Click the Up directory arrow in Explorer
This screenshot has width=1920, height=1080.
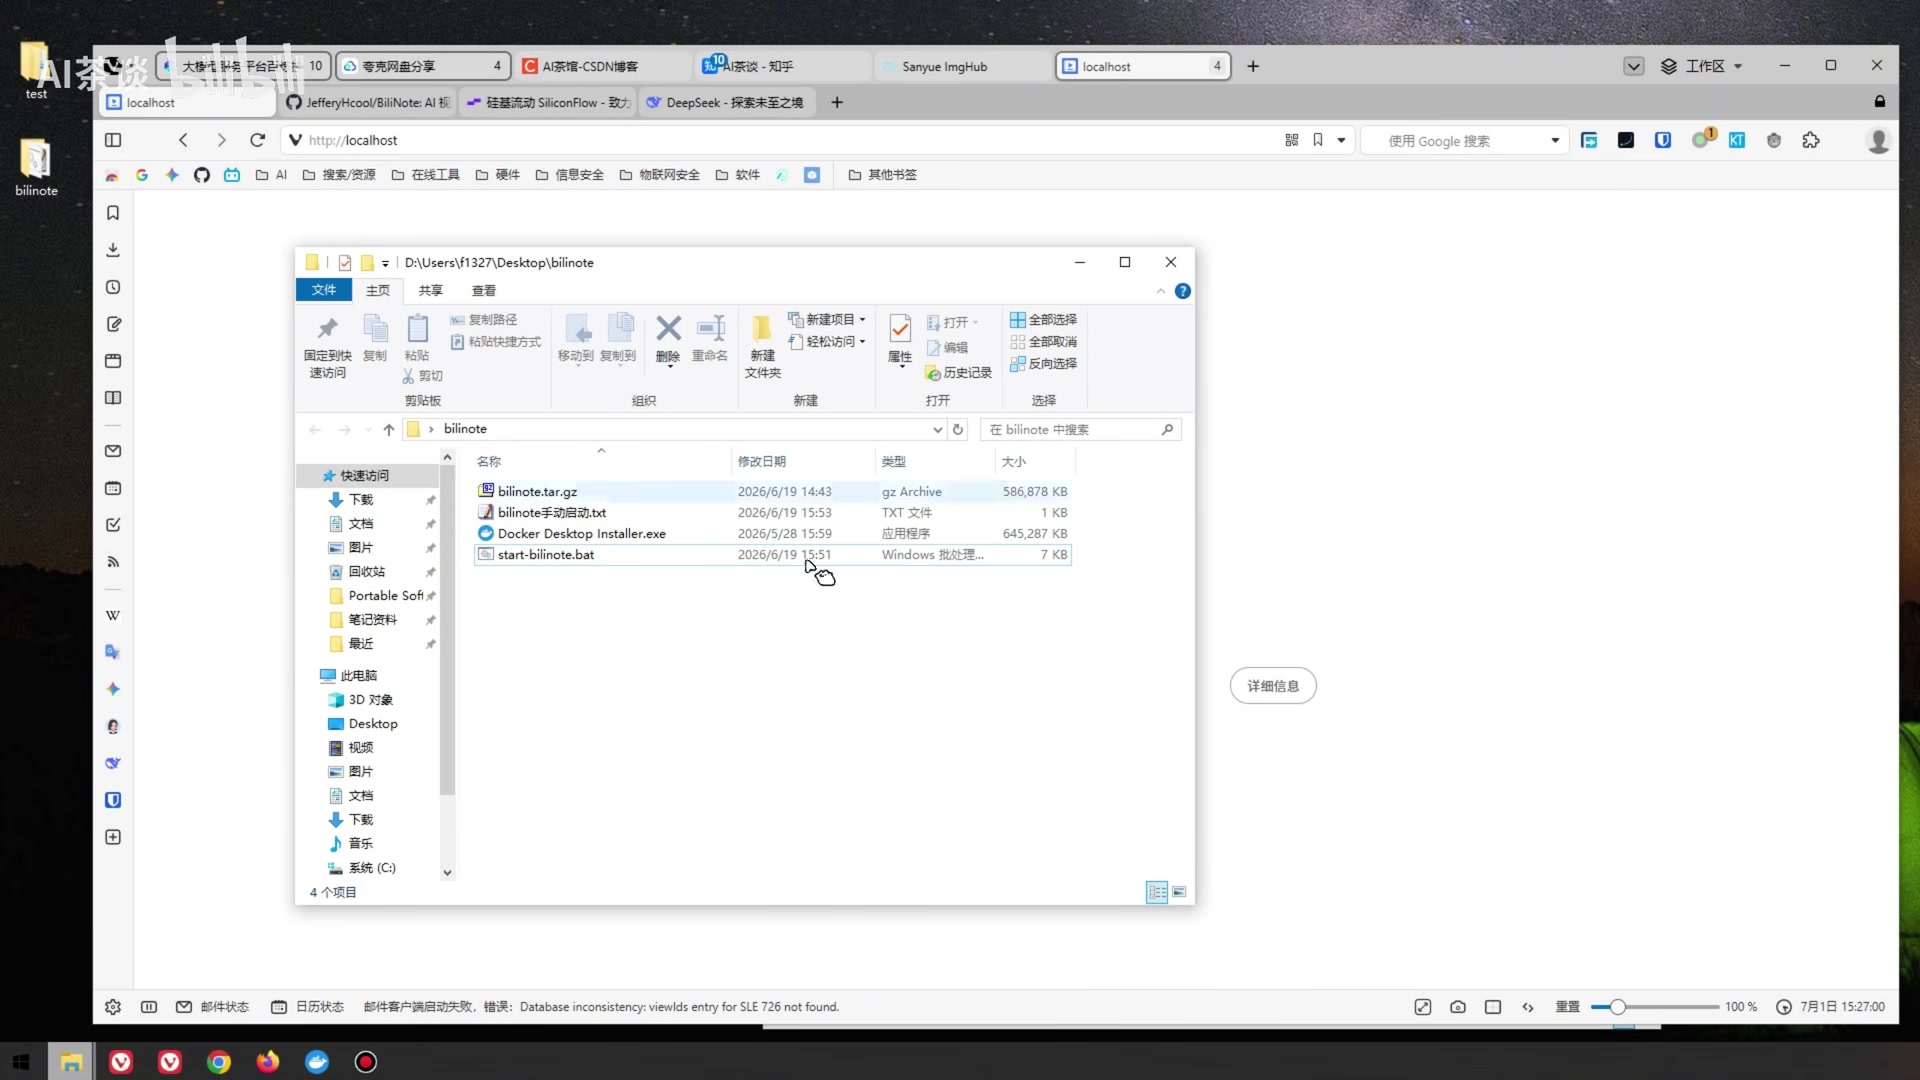click(x=388, y=429)
